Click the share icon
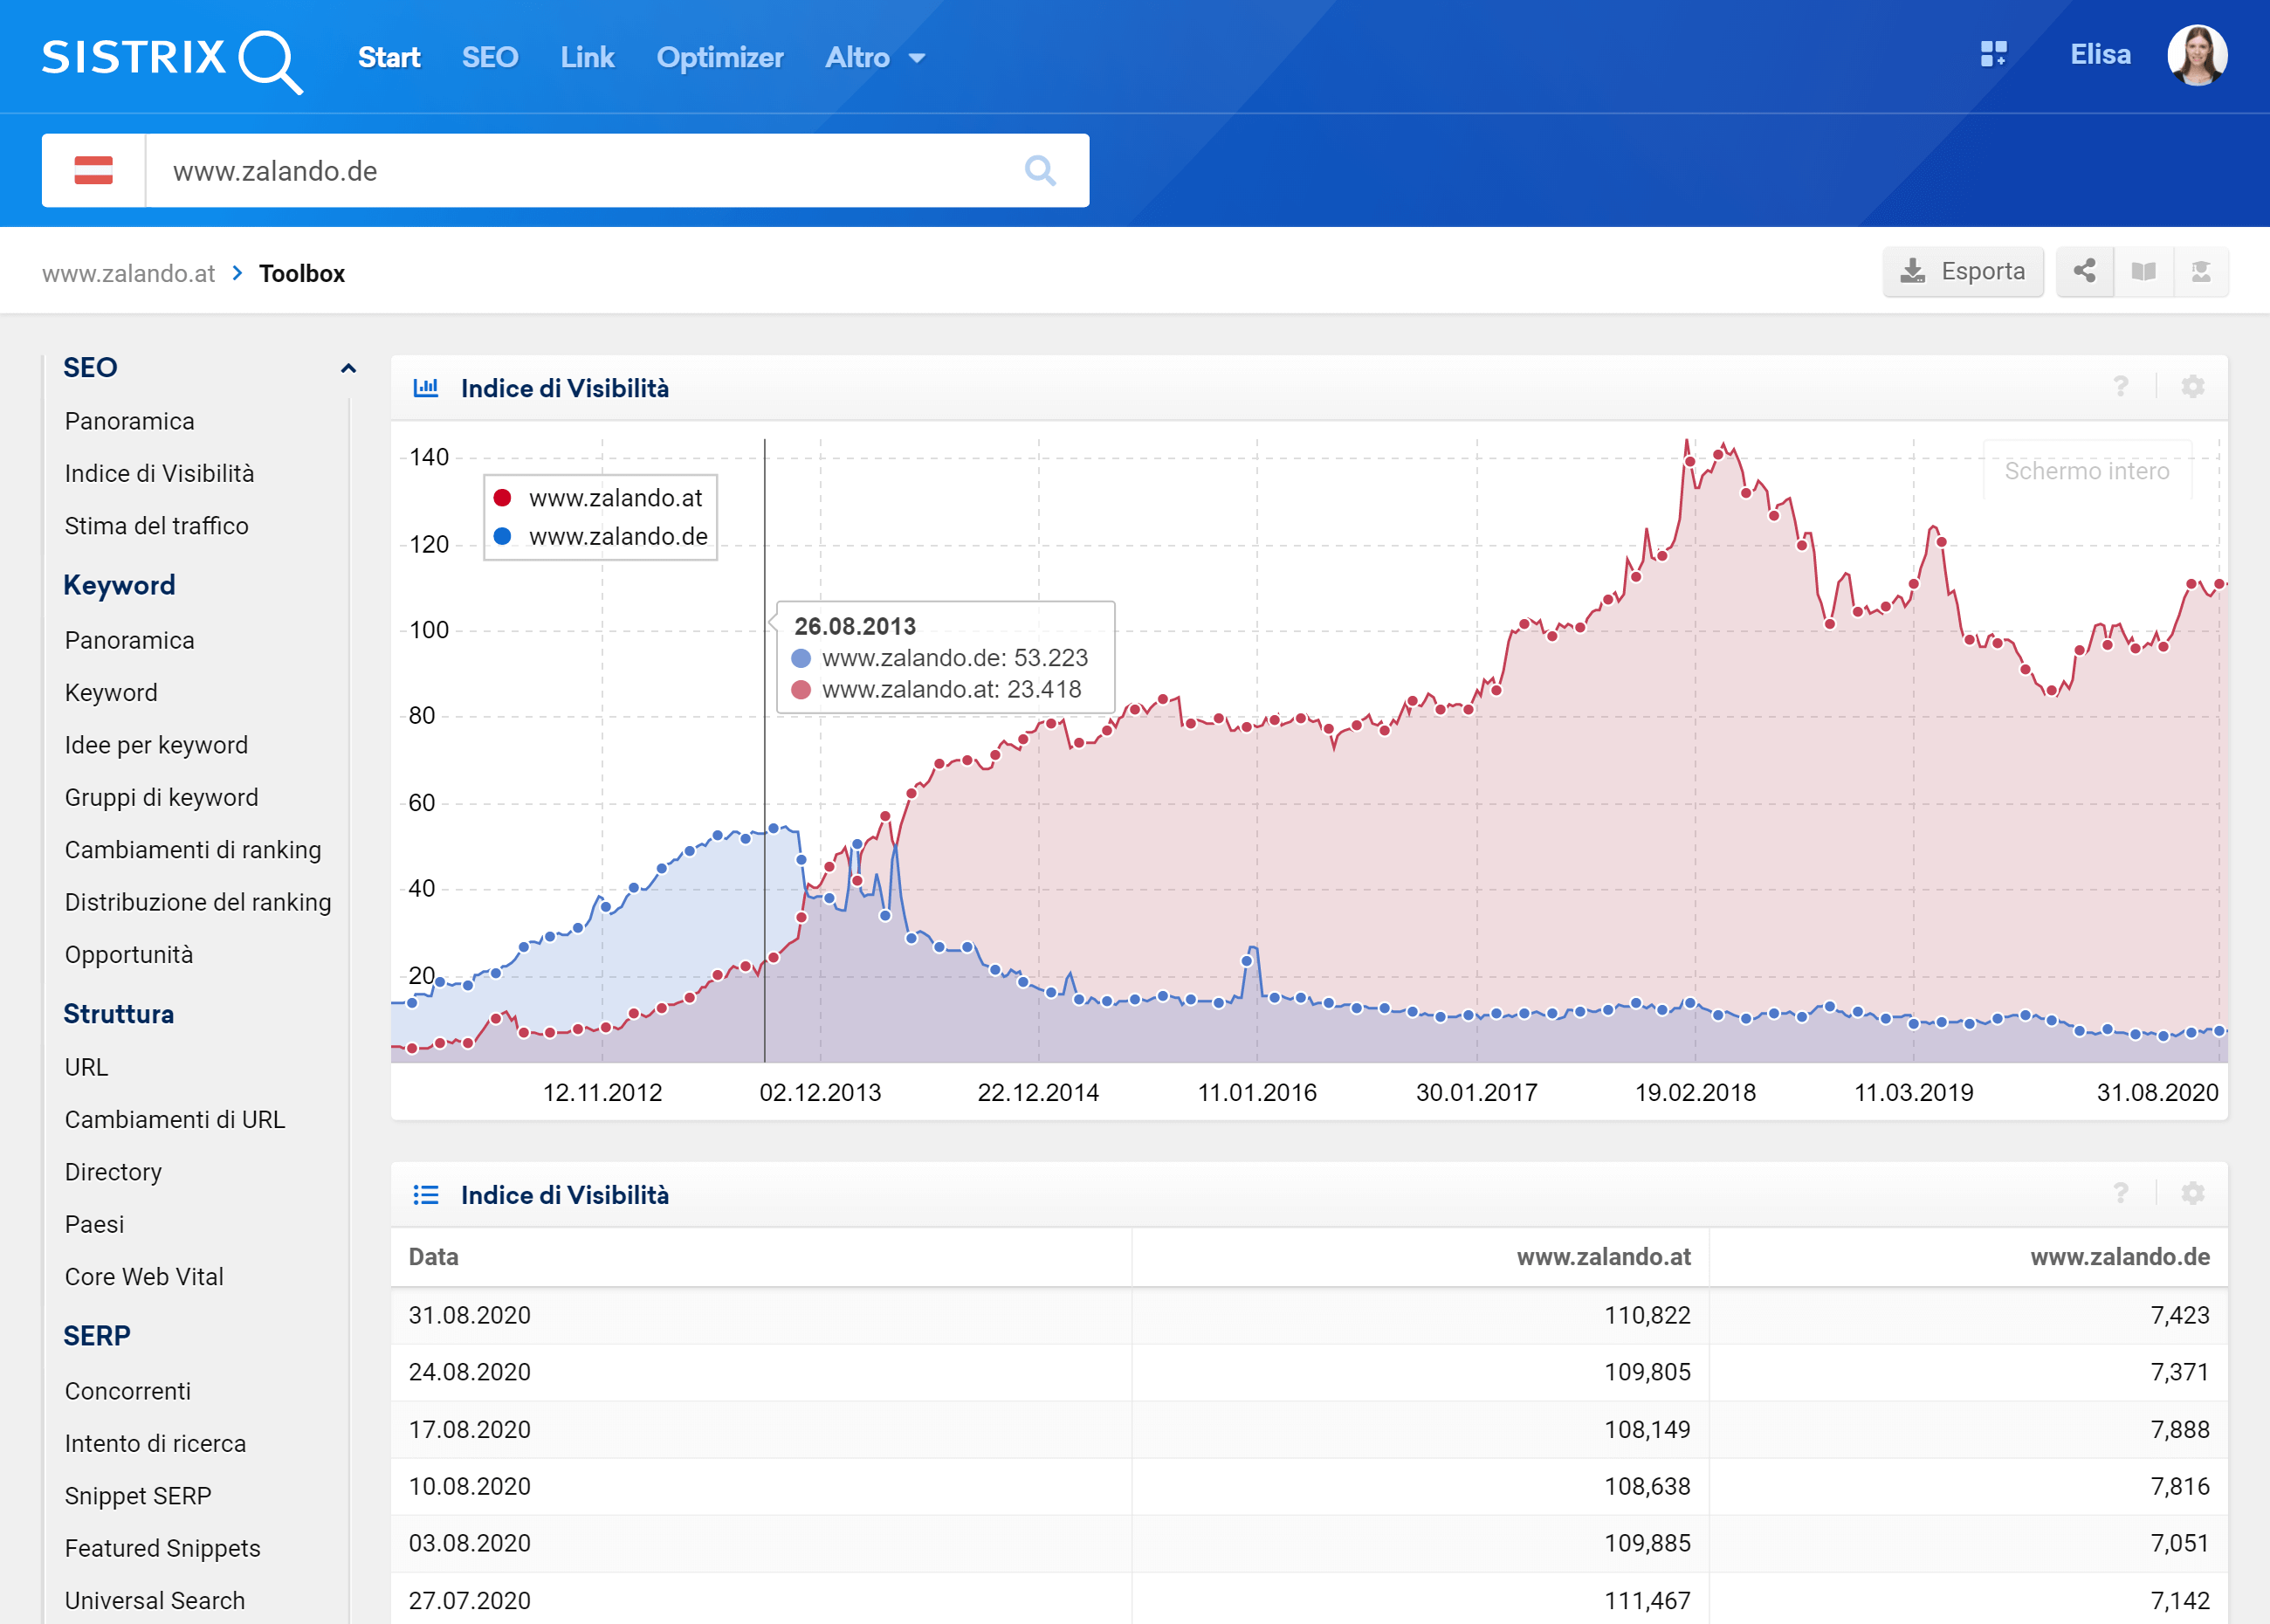 pyautogui.click(x=2085, y=271)
